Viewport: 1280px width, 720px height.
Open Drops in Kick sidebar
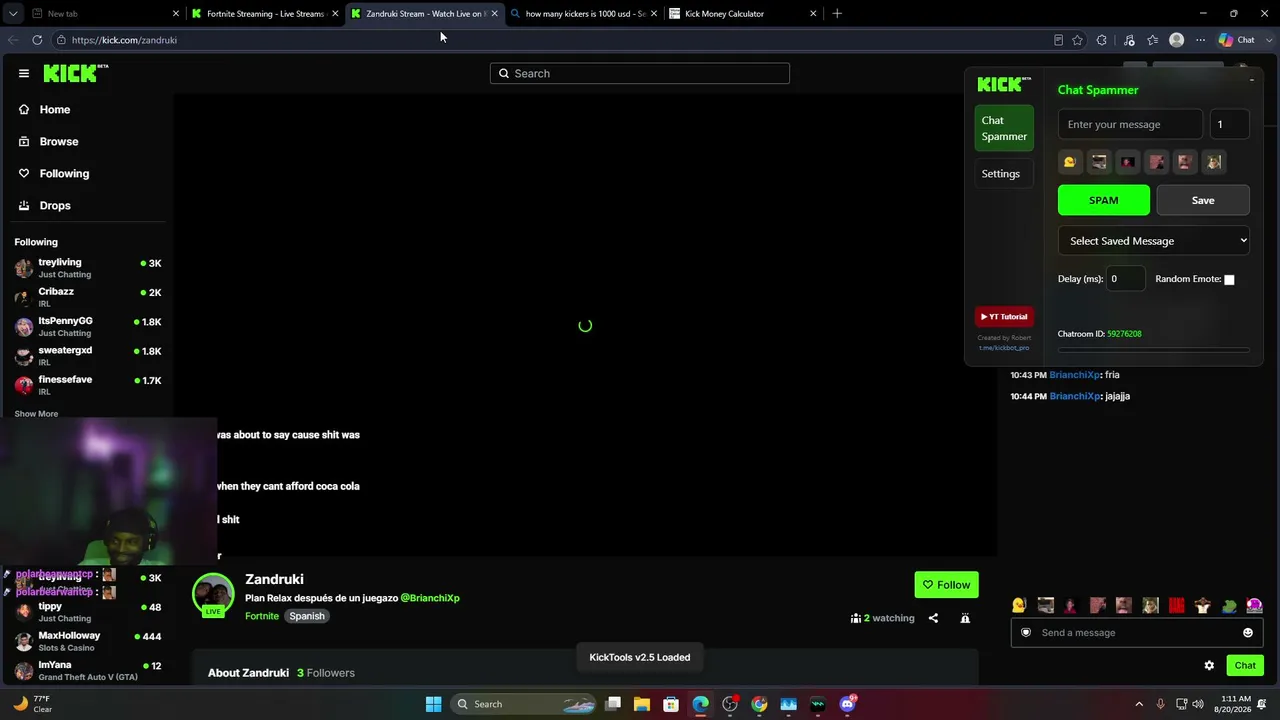55,206
